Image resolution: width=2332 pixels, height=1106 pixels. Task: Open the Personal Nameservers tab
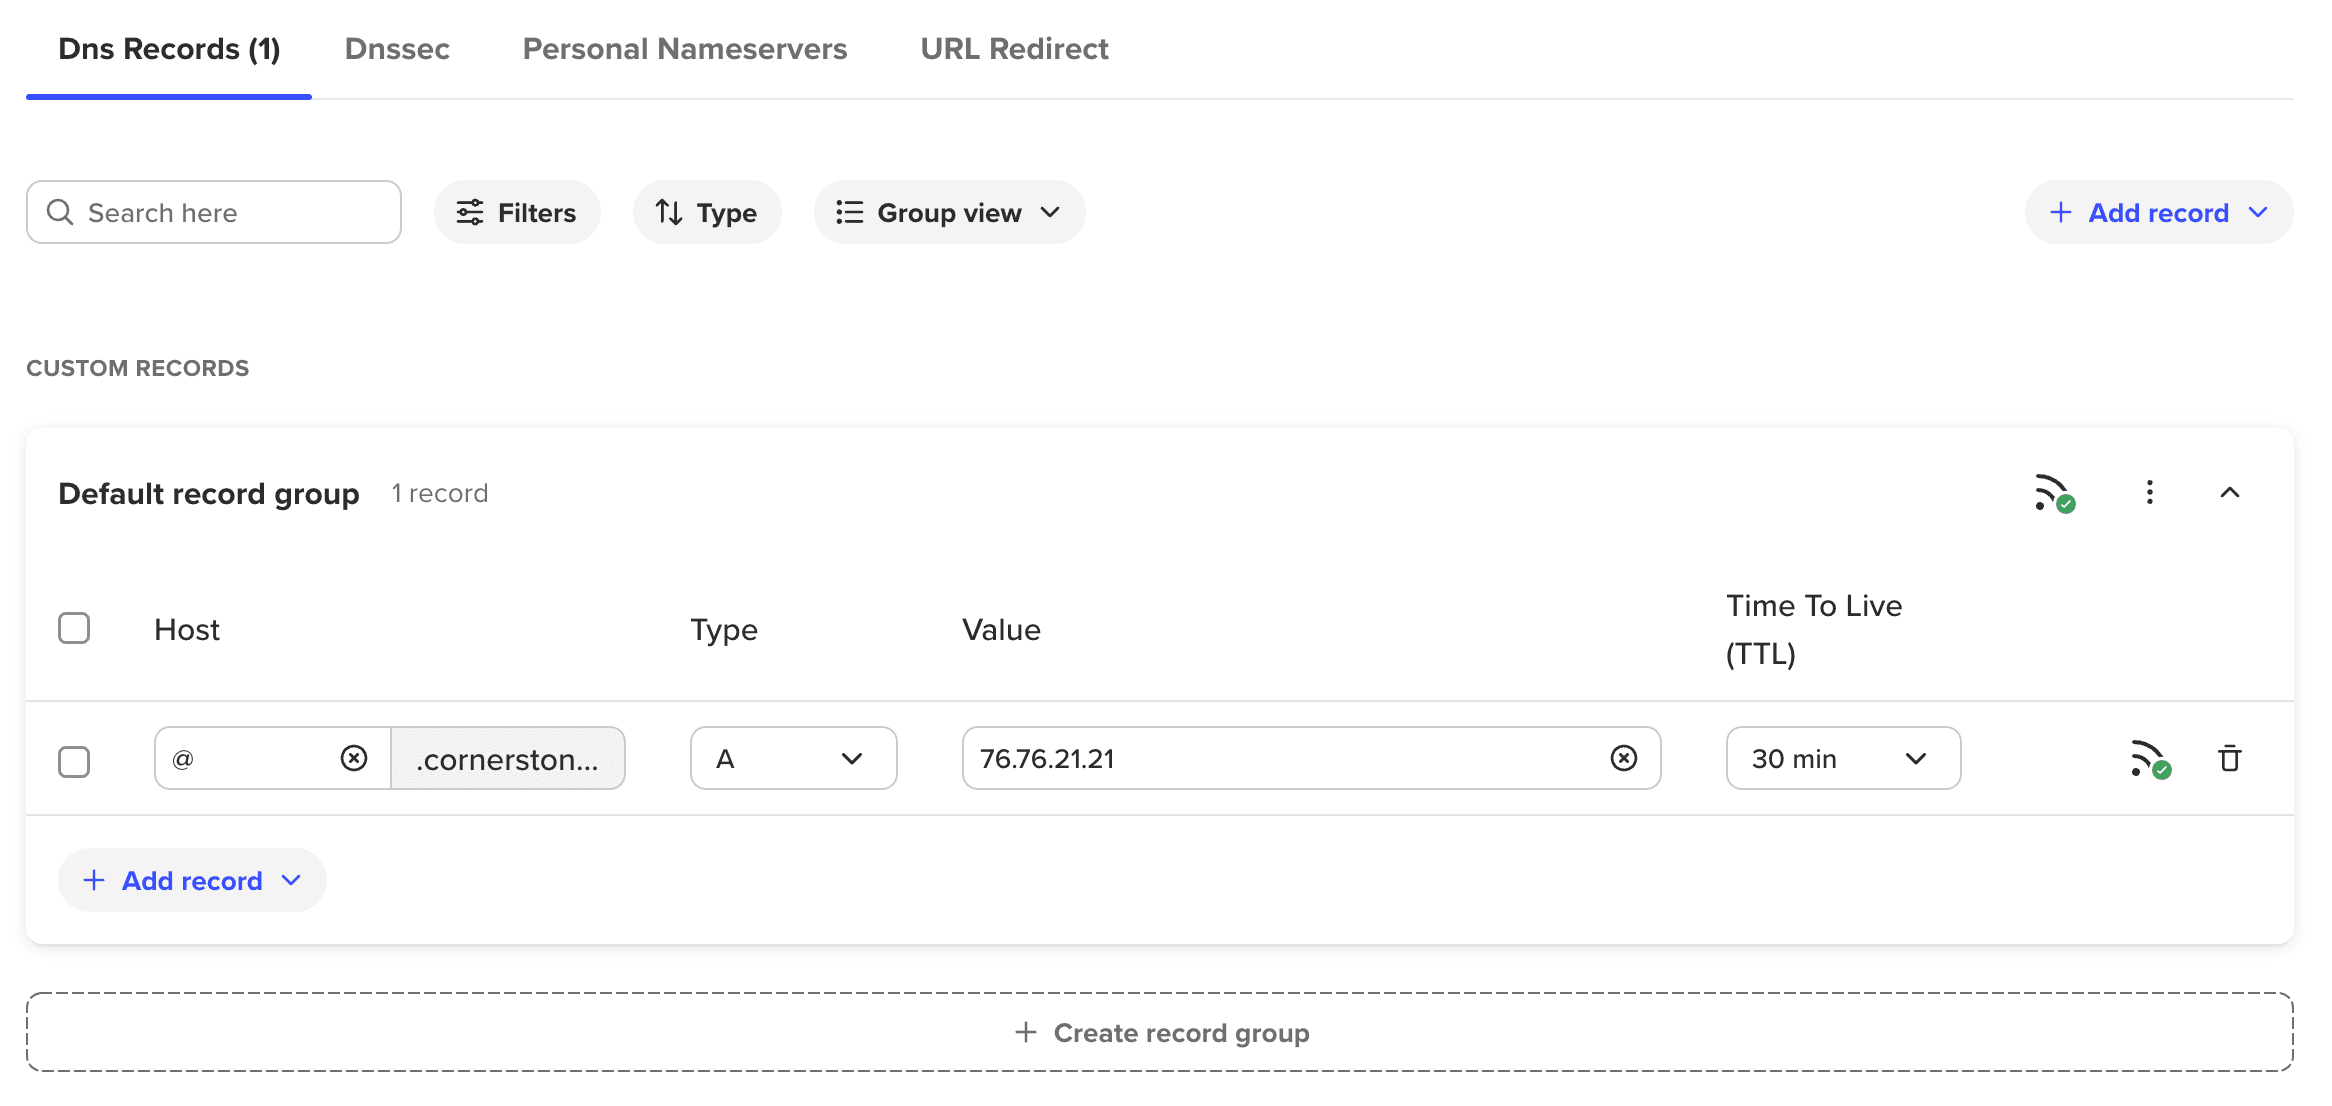click(684, 48)
